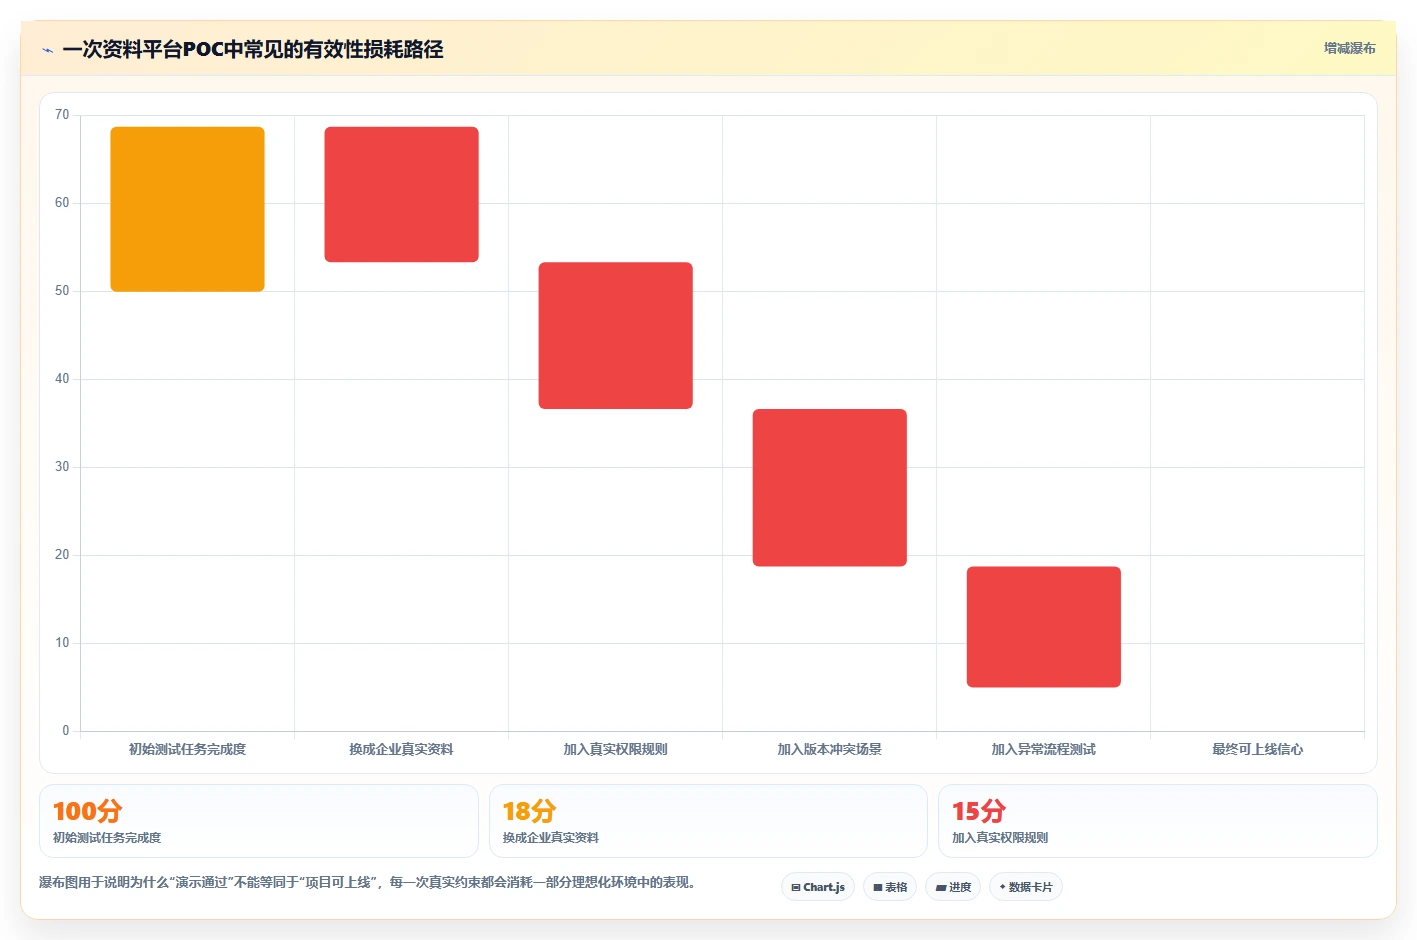Click the 加入真实权限规则 x-axis label
This screenshot has width=1417, height=940.
615,749
